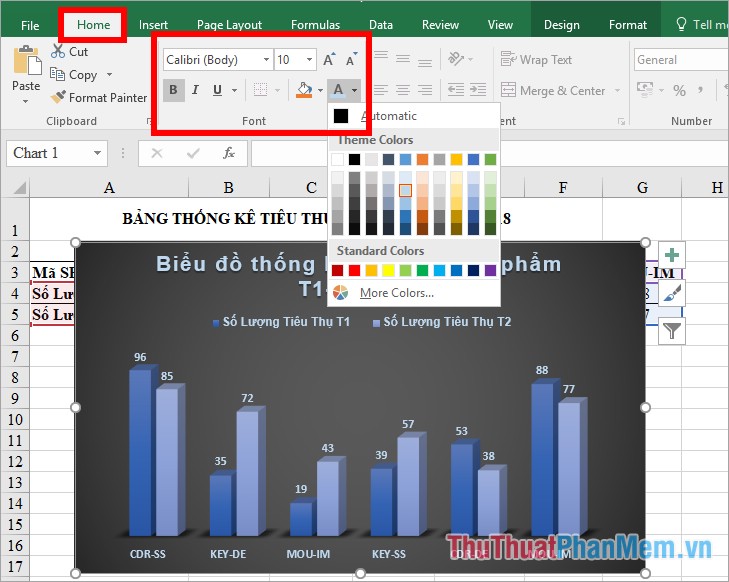Align text to the top
The width and height of the screenshot is (729, 582).
point(381,58)
